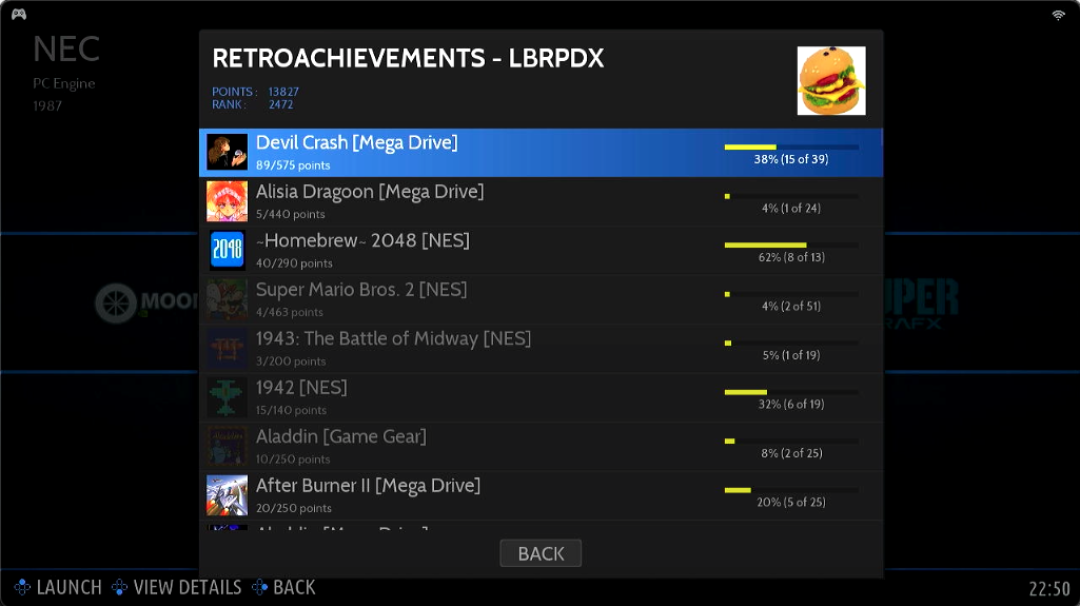Click the 1942 NES game icon
The width and height of the screenshot is (1080, 606).
[x=227, y=397]
